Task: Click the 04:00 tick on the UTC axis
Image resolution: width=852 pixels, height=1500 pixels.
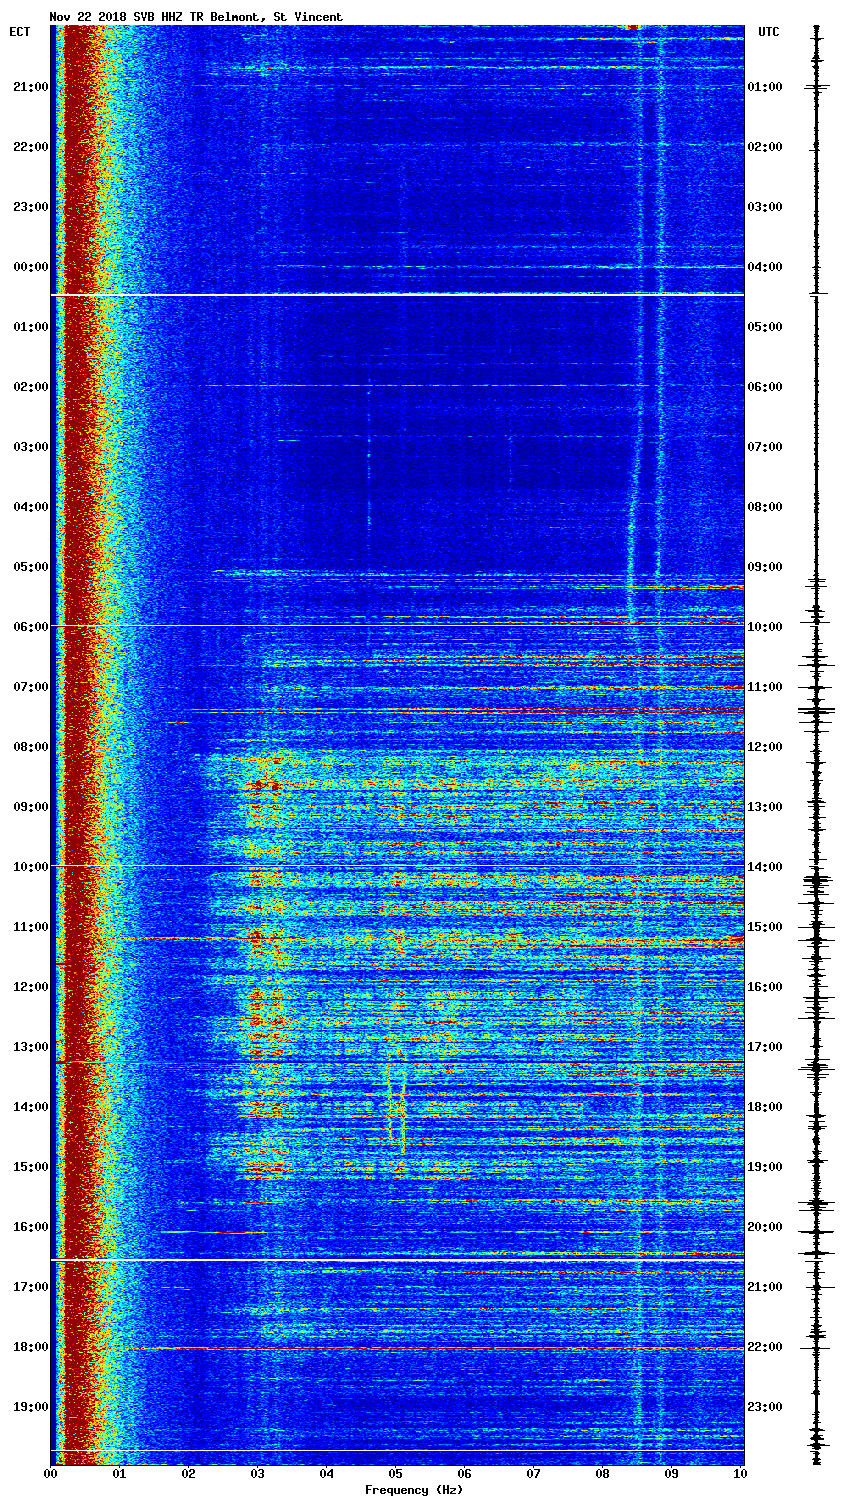Action: pos(765,267)
